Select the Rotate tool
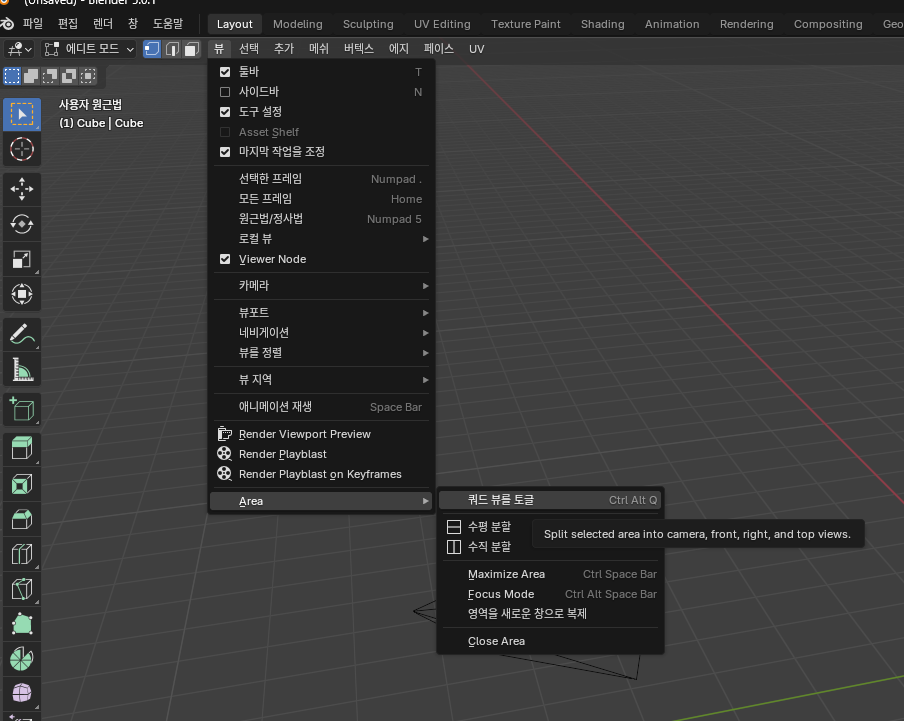The height and width of the screenshot is (721, 904). tap(22, 224)
